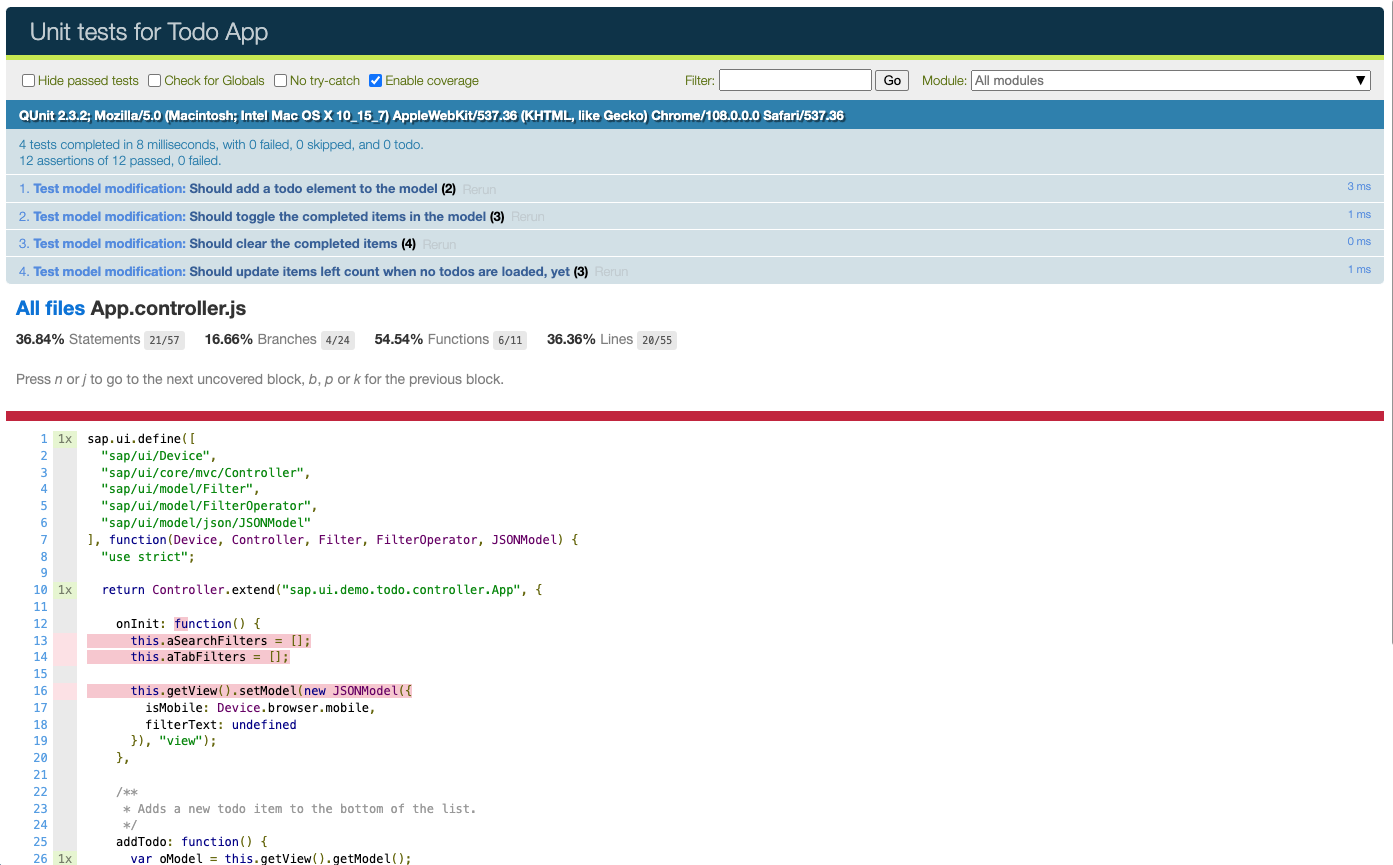Image resolution: width=1393 pixels, height=865 pixels.
Task: Click the 'Press n or j' keyboard hint text
Action: (260, 380)
